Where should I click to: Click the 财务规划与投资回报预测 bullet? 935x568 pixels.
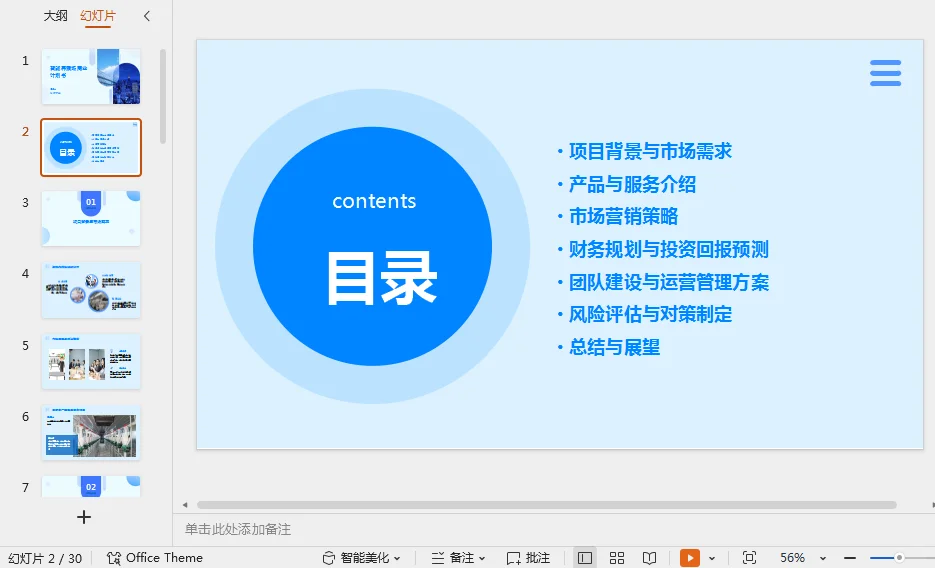(x=668, y=249)
